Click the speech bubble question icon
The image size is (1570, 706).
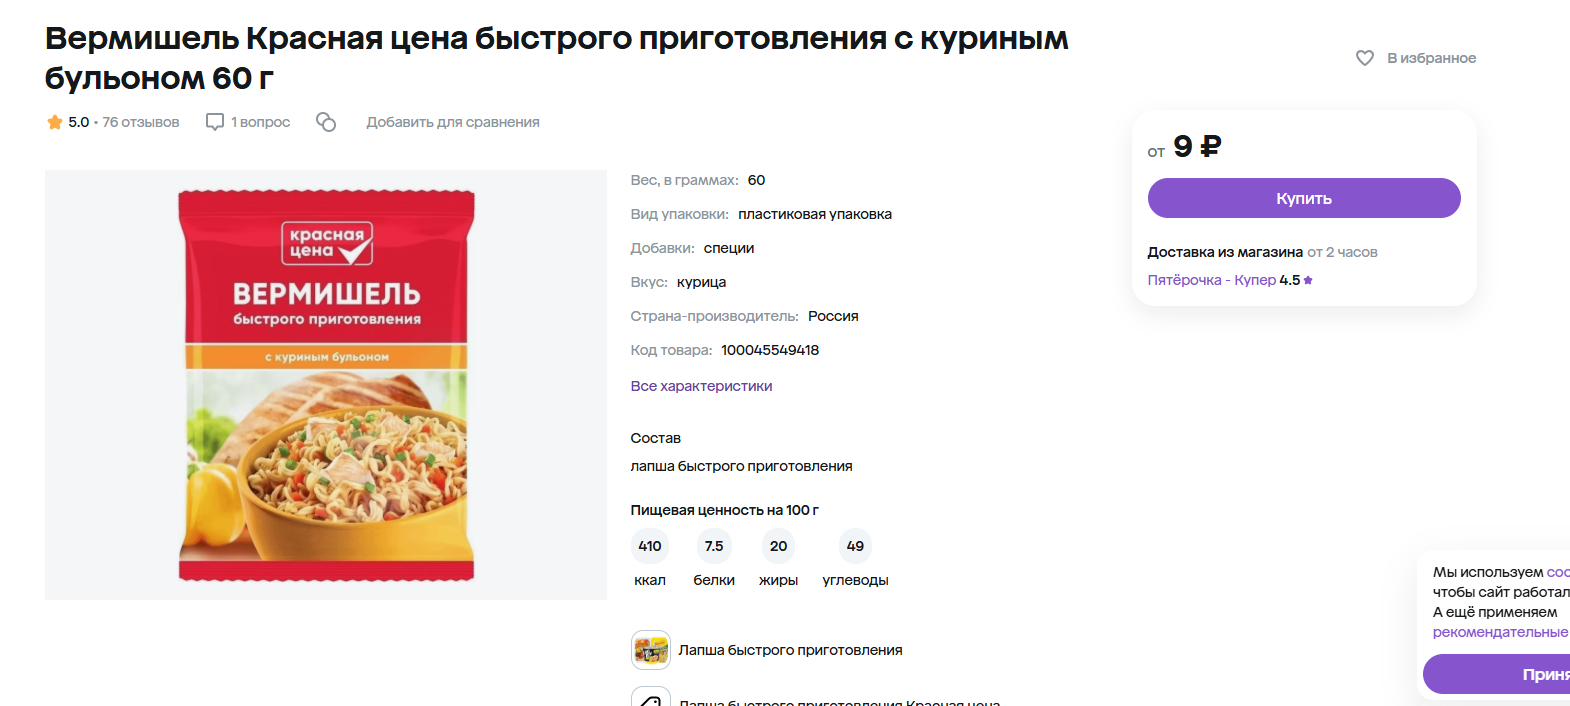(x=215, y=122)
